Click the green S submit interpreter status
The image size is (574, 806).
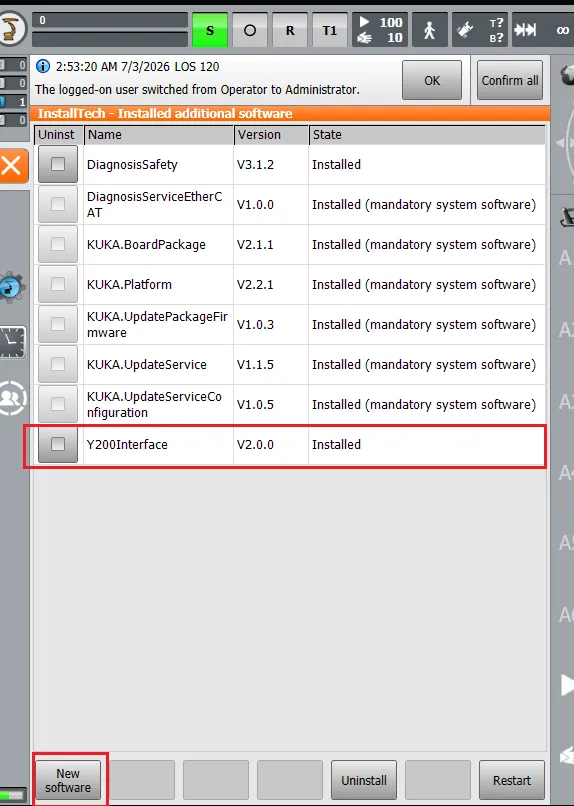pyautogui.click(x=210, y=30)
